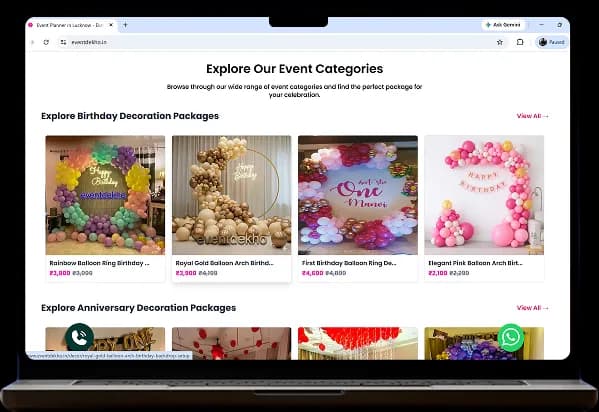This screenshot has width=599, height=412.
Task: Select the Event Planner in Lucknow tab
Action: click(x=71, y=25)
